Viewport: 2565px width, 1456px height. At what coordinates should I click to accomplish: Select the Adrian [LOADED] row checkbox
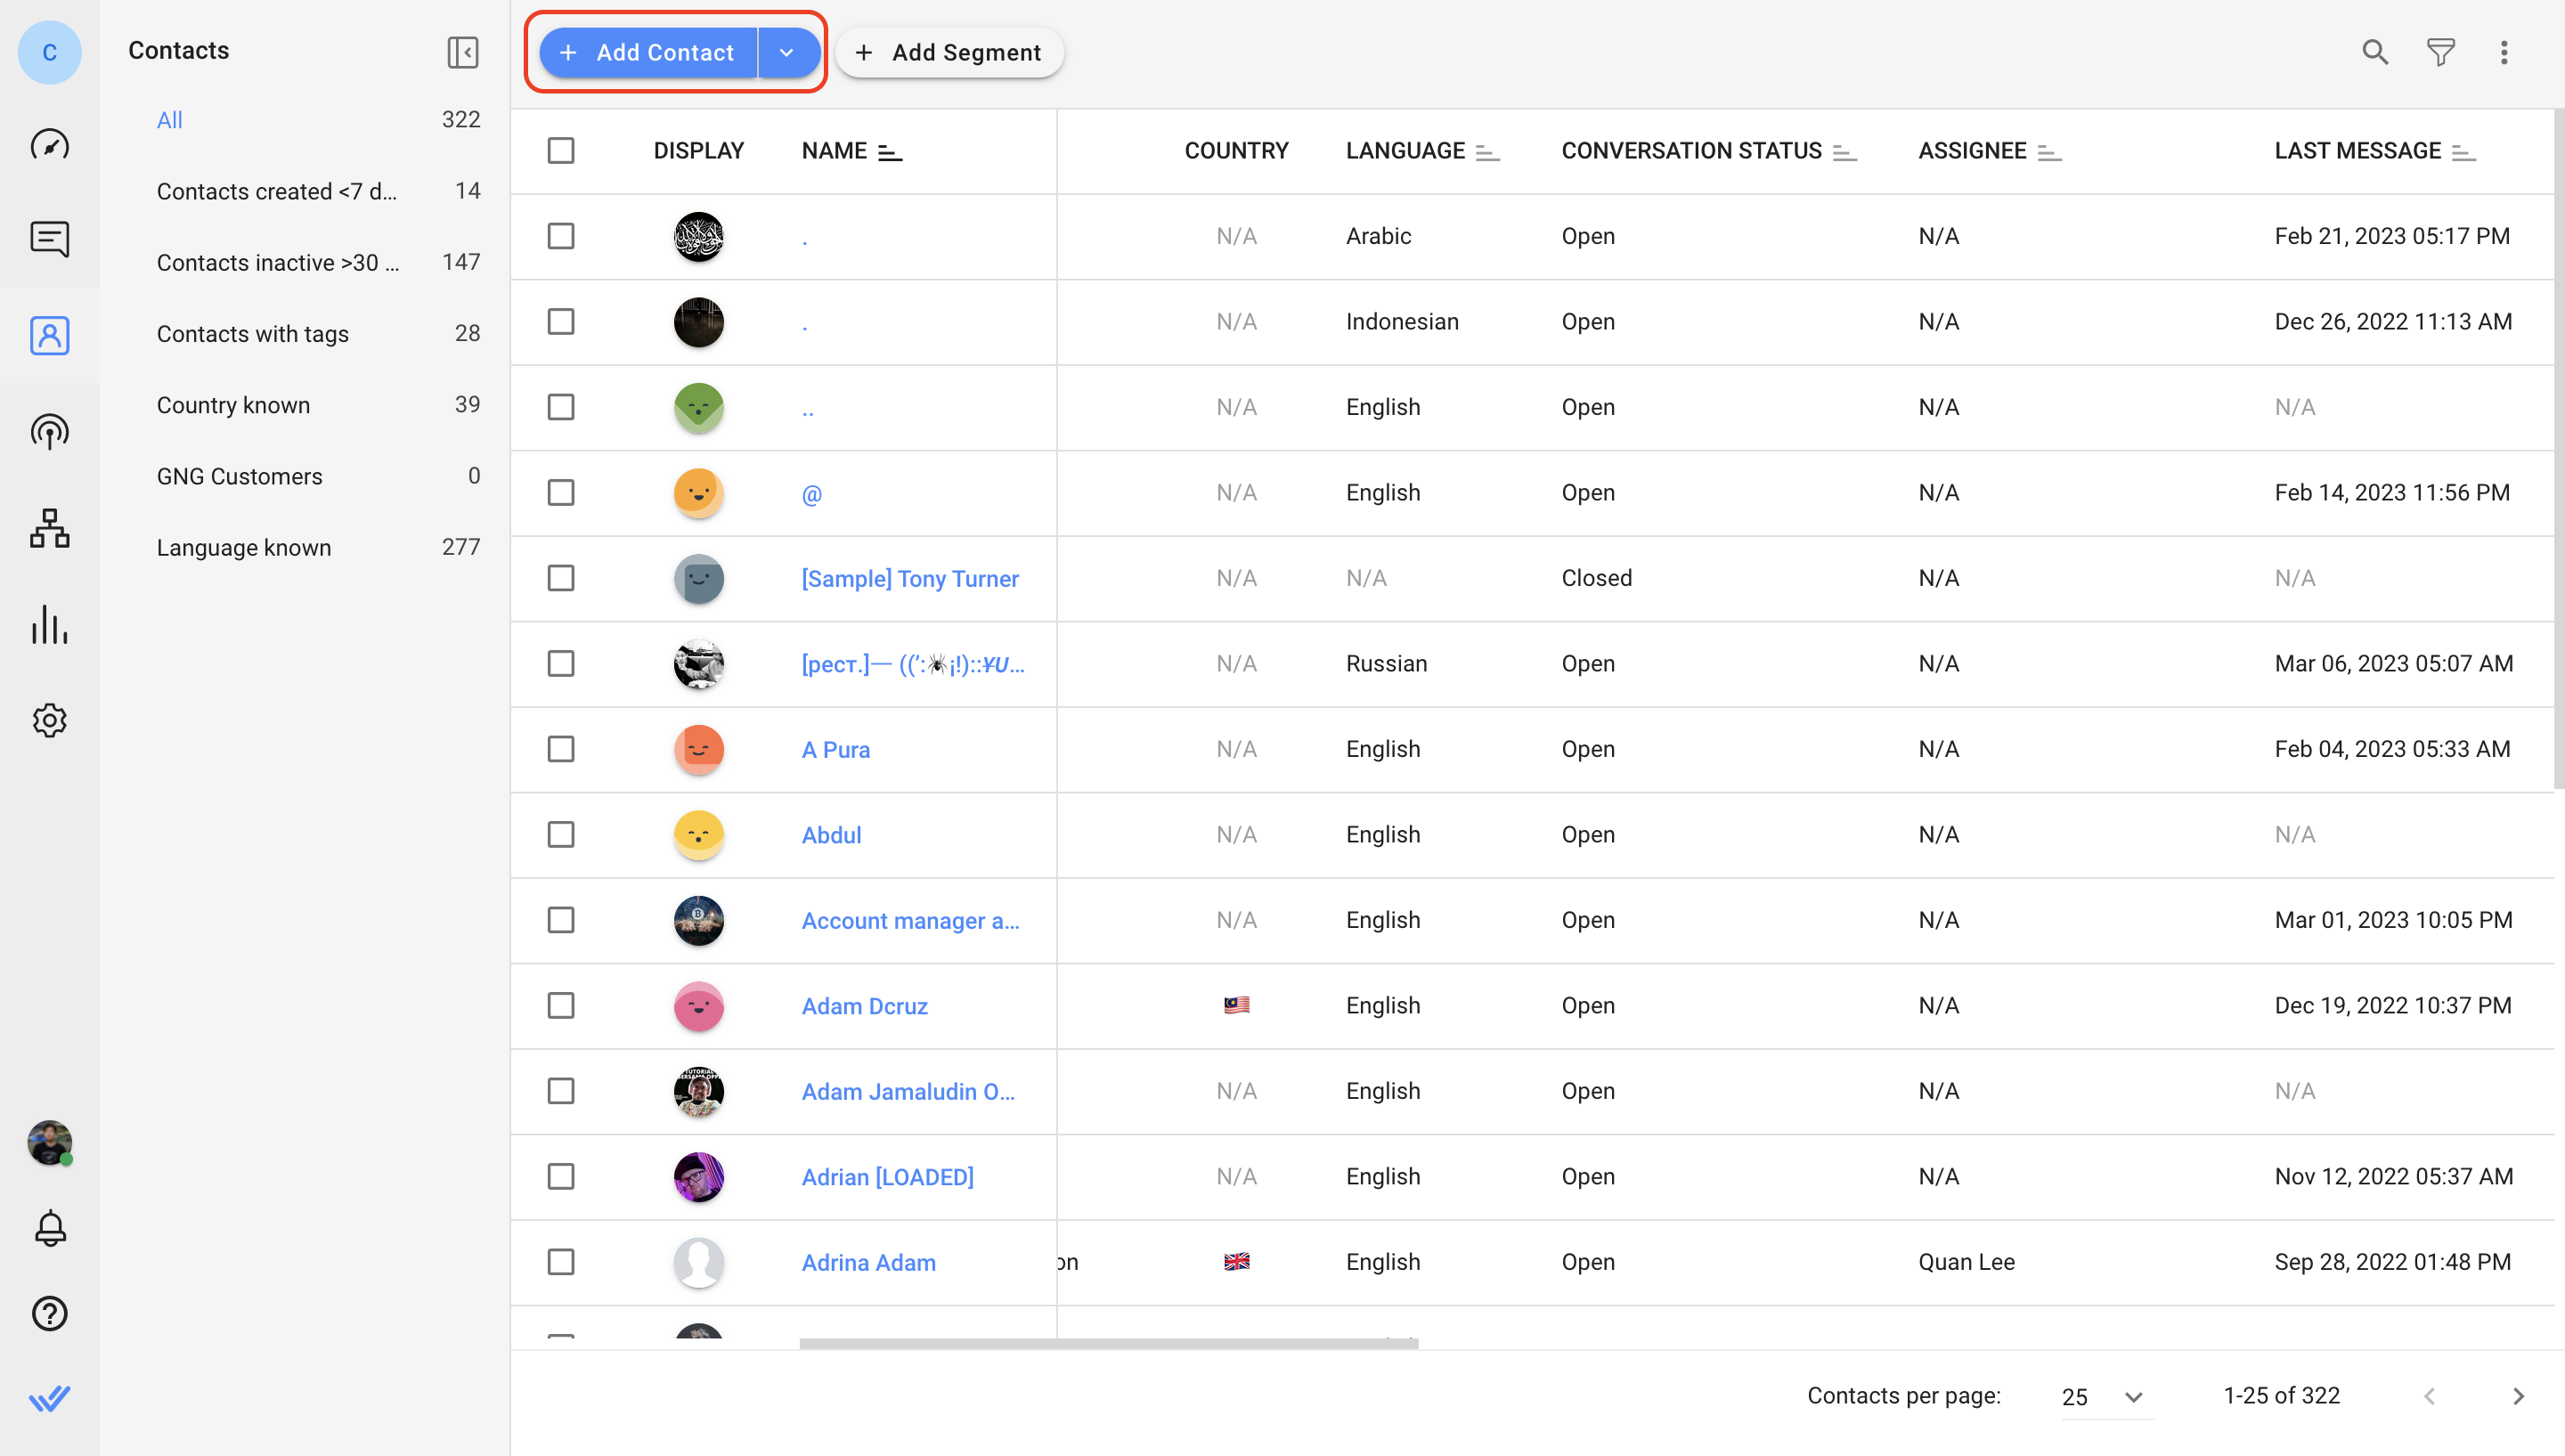point(561,1177)
